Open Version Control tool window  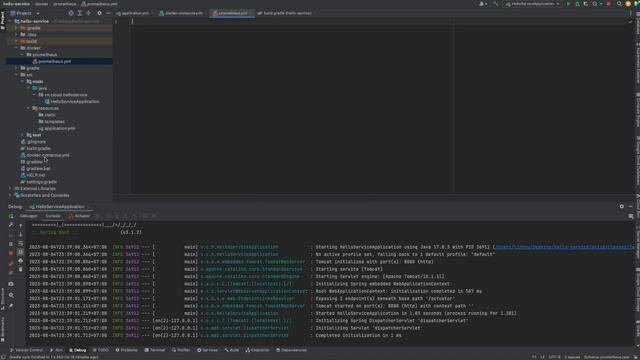tap(26, 350)
